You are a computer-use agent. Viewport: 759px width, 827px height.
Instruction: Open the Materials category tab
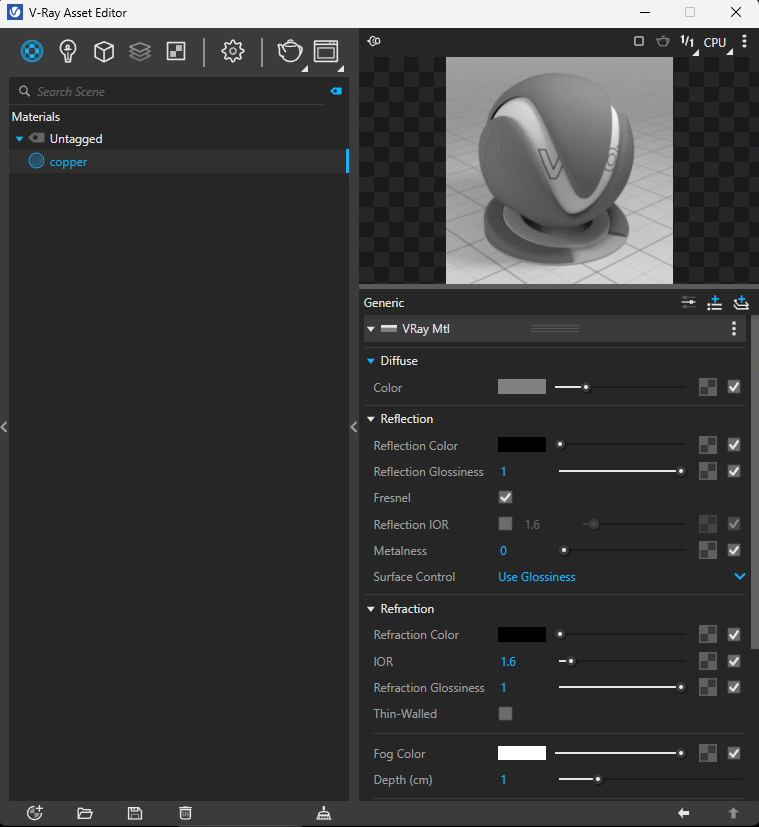click(x=32, y=51)
